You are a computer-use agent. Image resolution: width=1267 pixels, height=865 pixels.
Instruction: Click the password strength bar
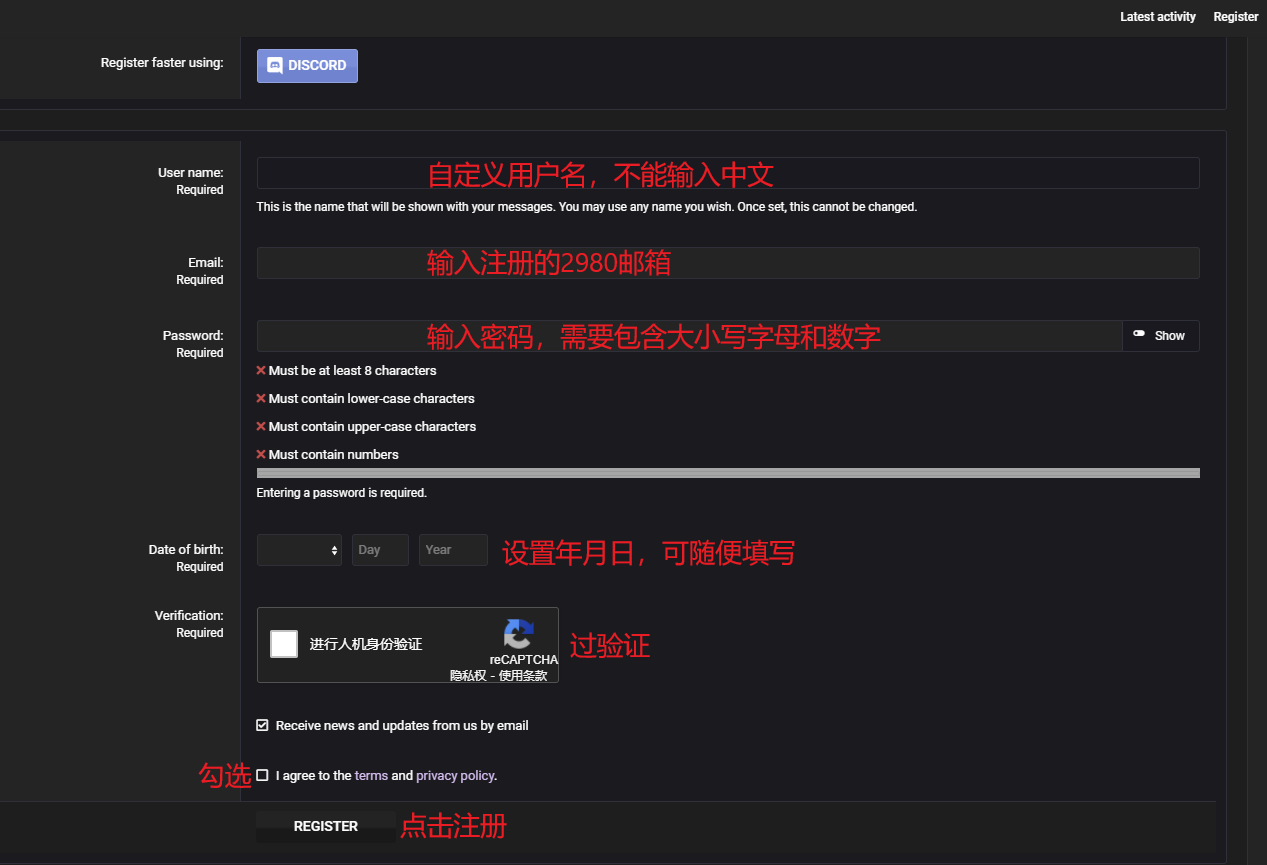pos(728,472)
